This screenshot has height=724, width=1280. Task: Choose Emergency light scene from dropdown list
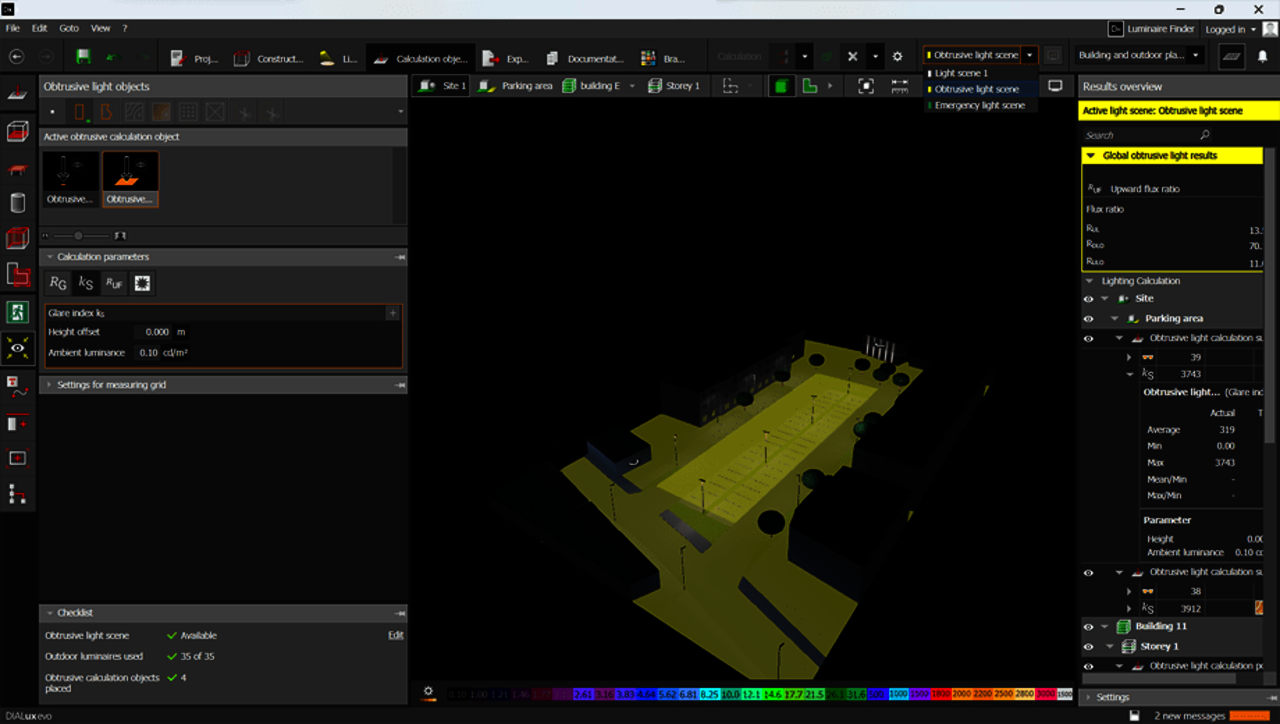pyautogui.click(x=979, y=105)
